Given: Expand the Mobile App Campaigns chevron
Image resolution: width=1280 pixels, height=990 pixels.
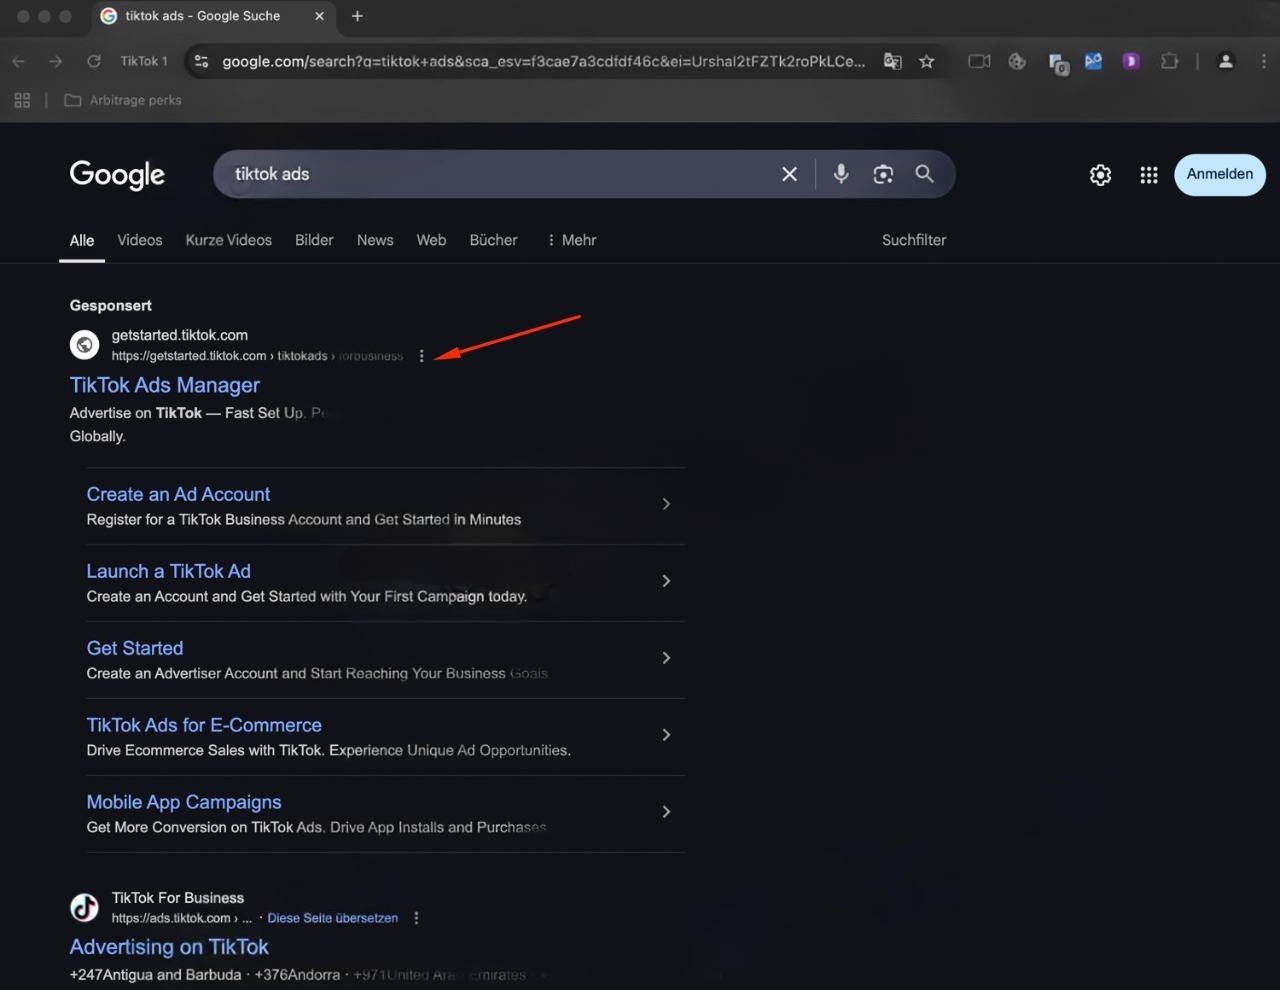Looking at the screenshot, I should click(x=666, y=812).
